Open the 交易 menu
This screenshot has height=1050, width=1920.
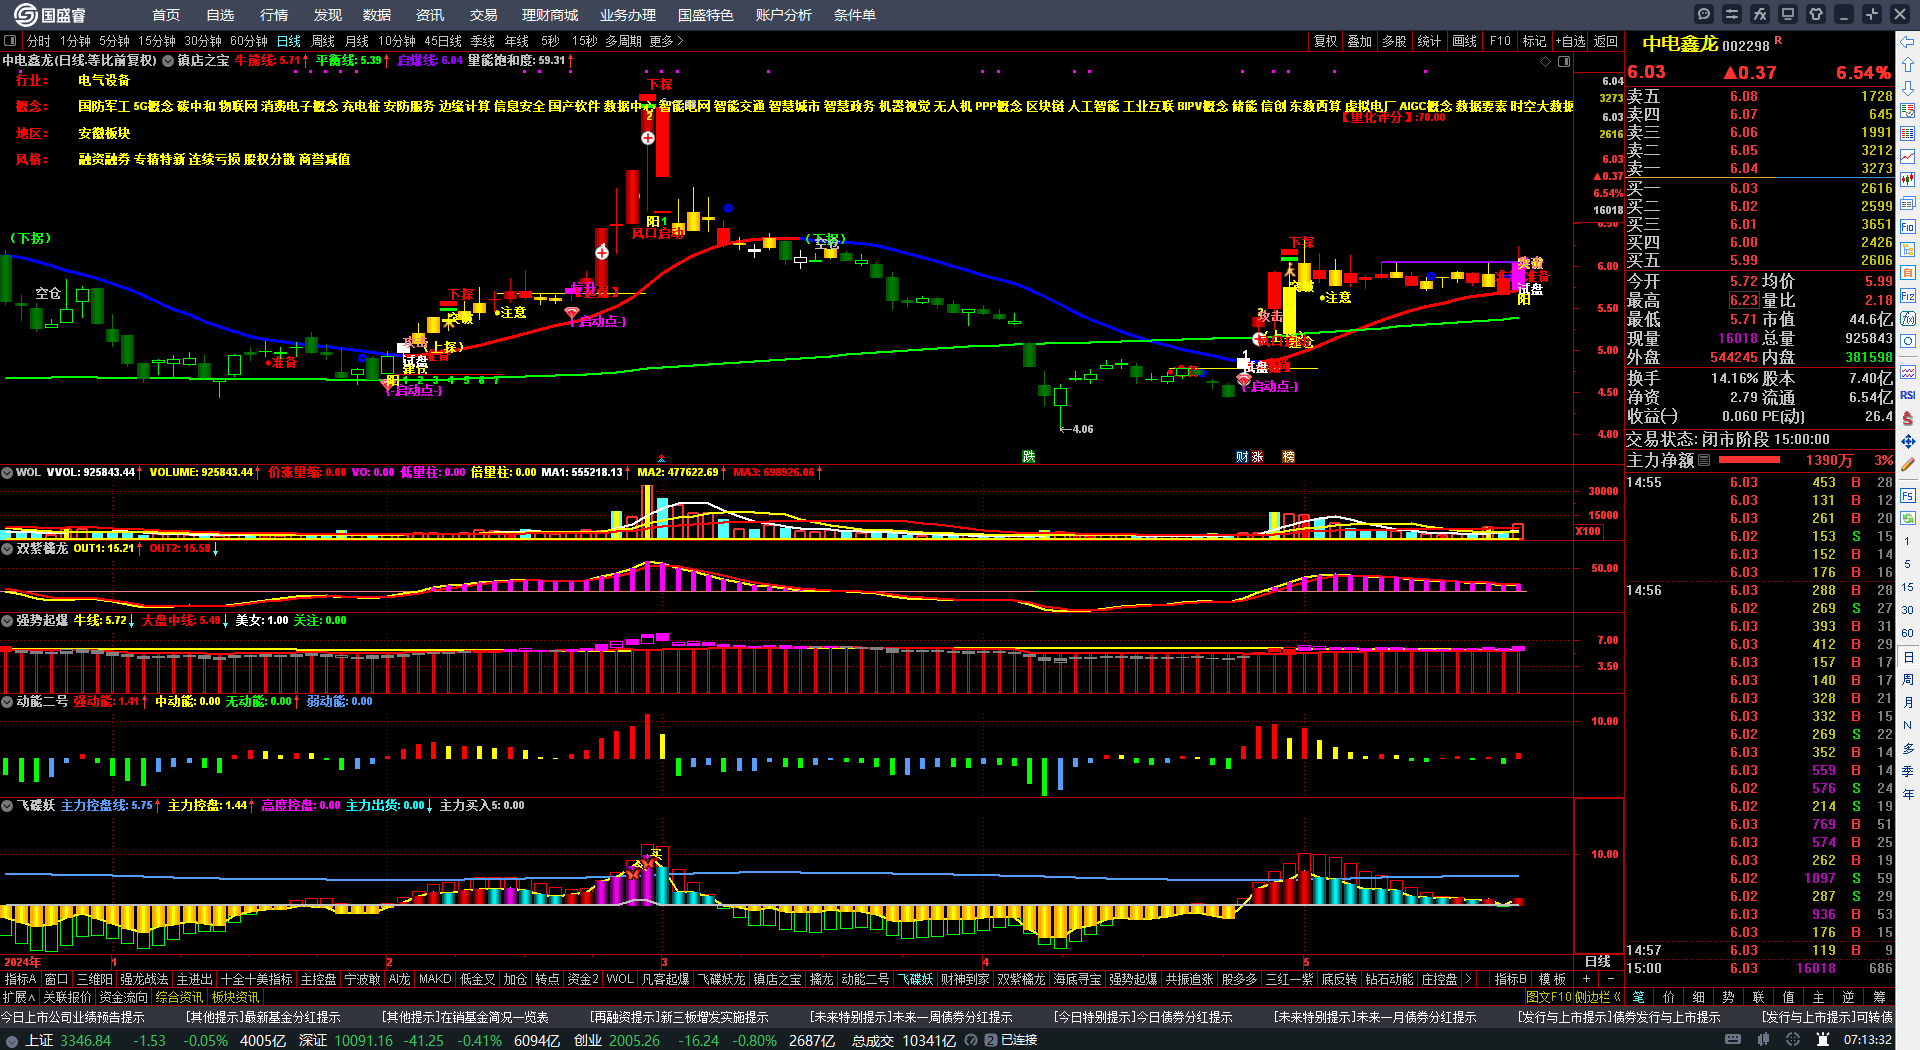484,15
